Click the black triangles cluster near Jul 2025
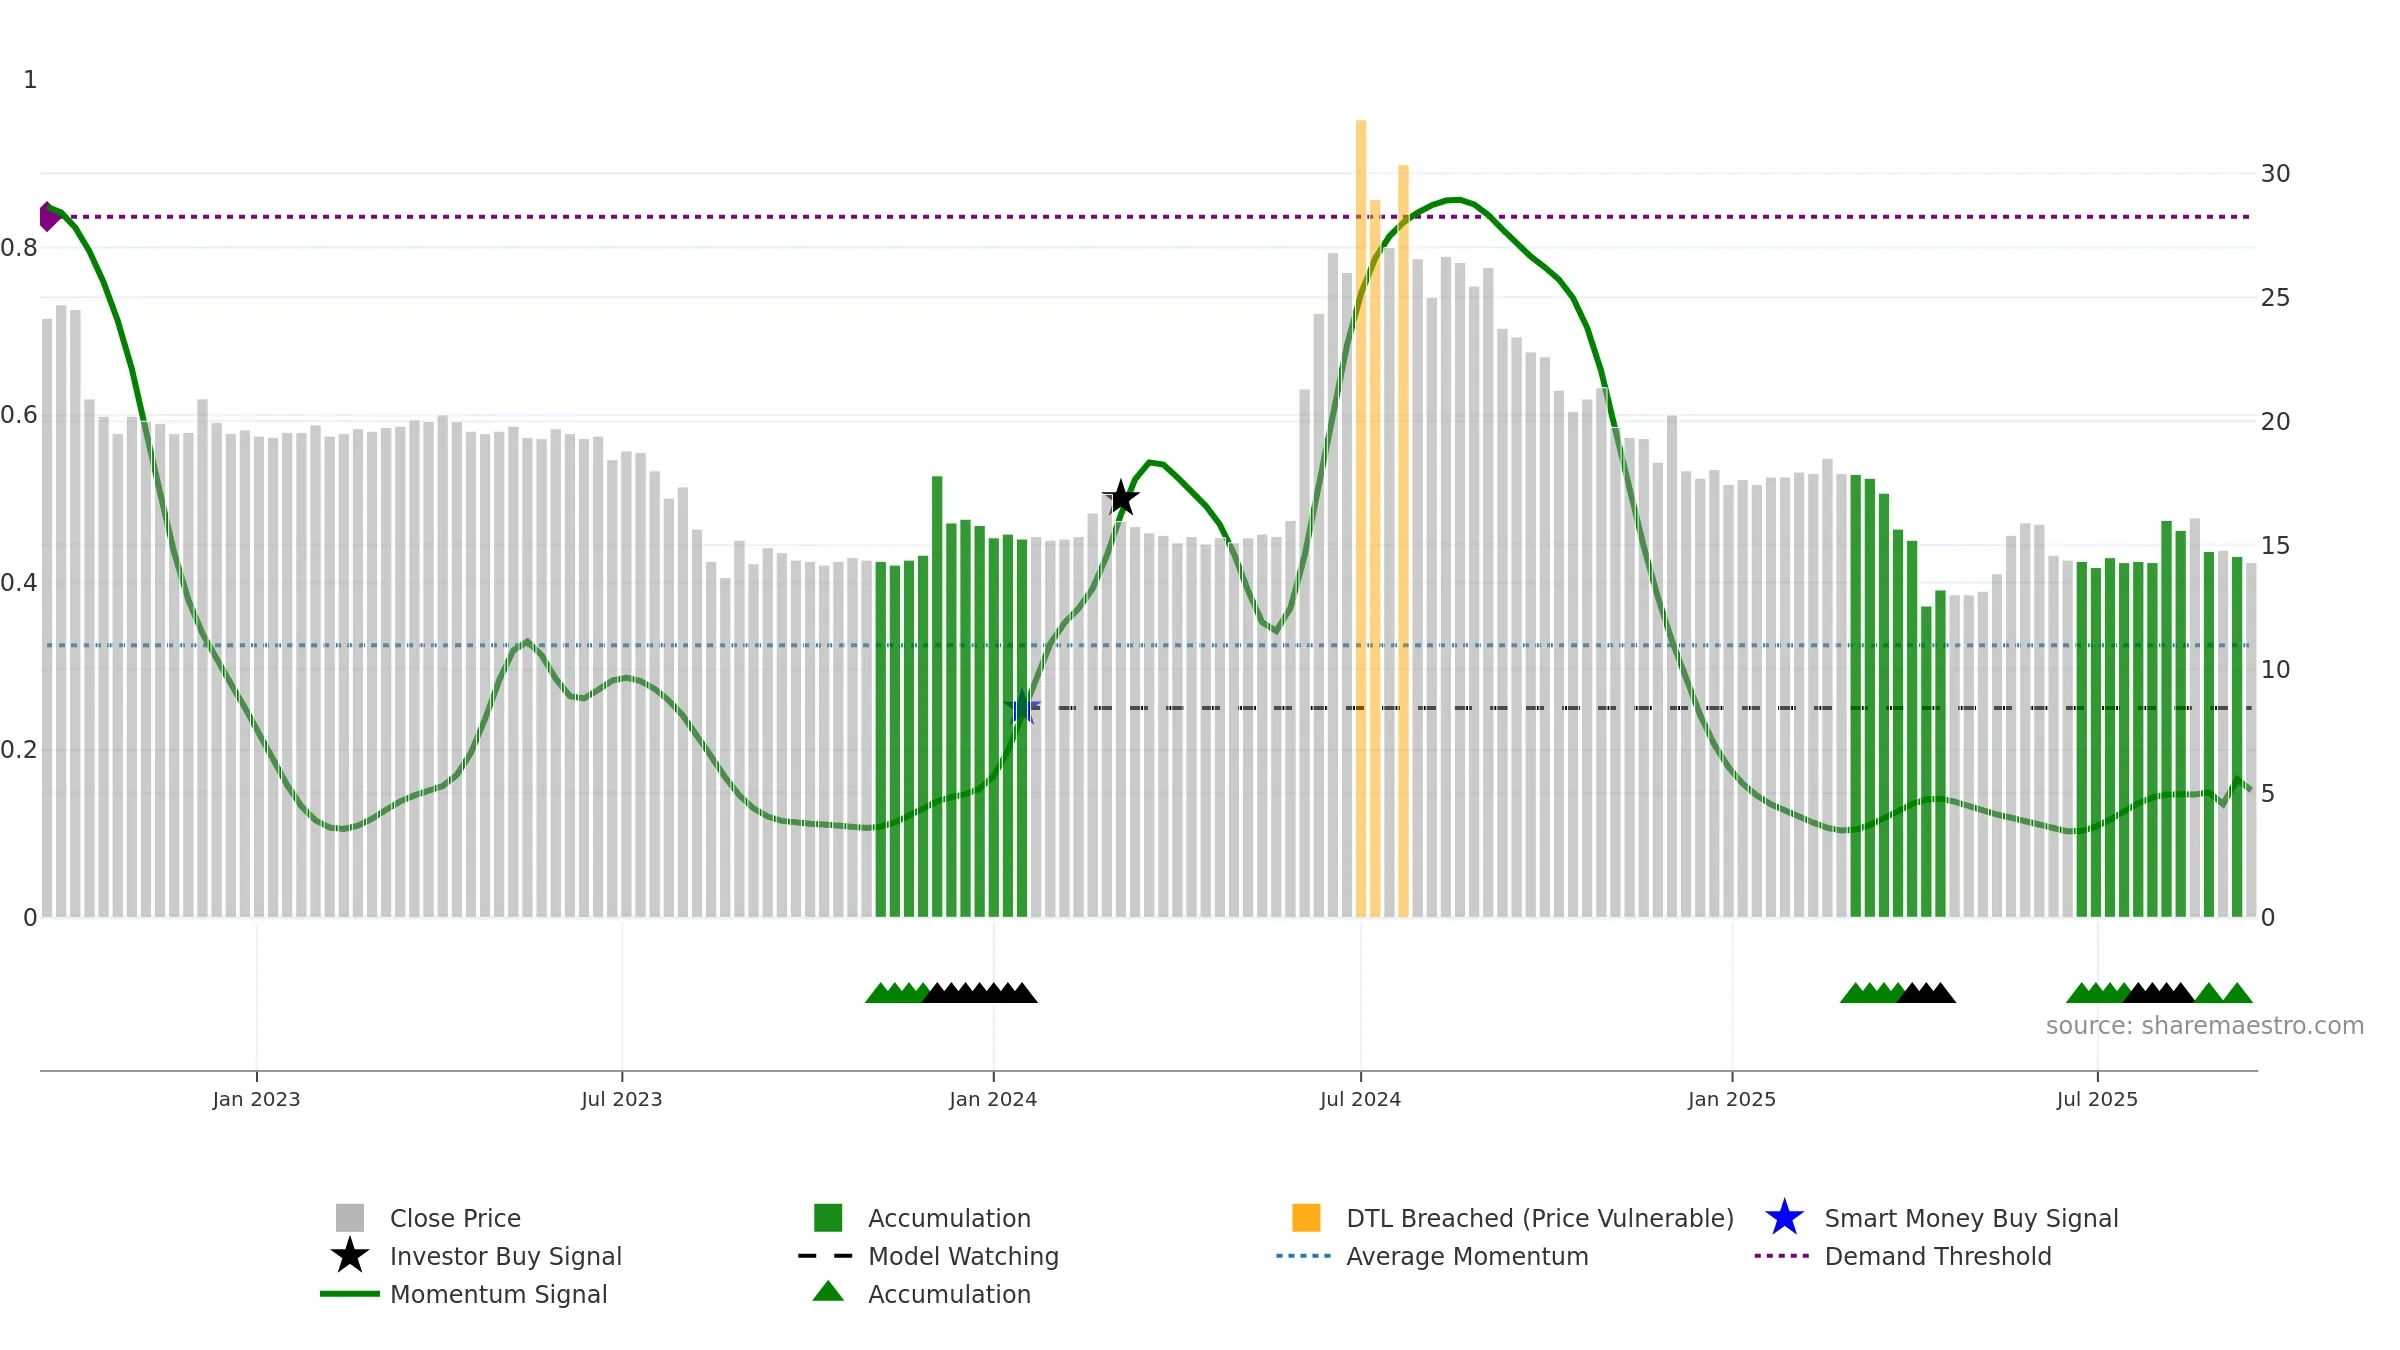2400x1350 pixels. click(x=2158, y=993)
